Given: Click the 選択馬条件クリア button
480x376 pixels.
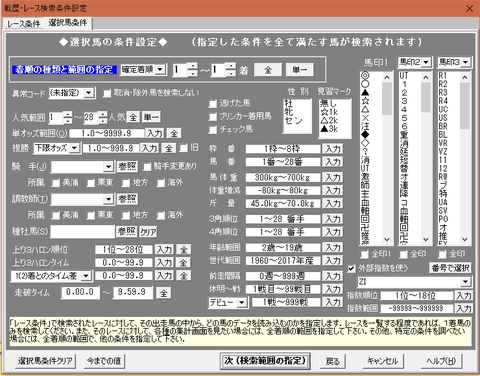Looking at the screenshot, I should [45, 361].
